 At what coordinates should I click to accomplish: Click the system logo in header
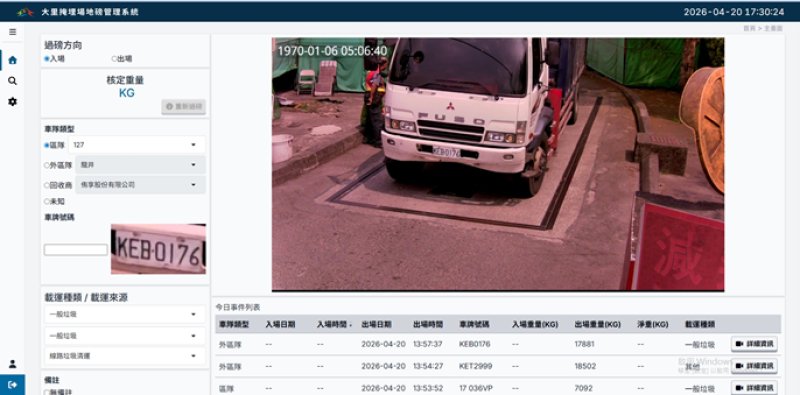[x=26, y=12]
